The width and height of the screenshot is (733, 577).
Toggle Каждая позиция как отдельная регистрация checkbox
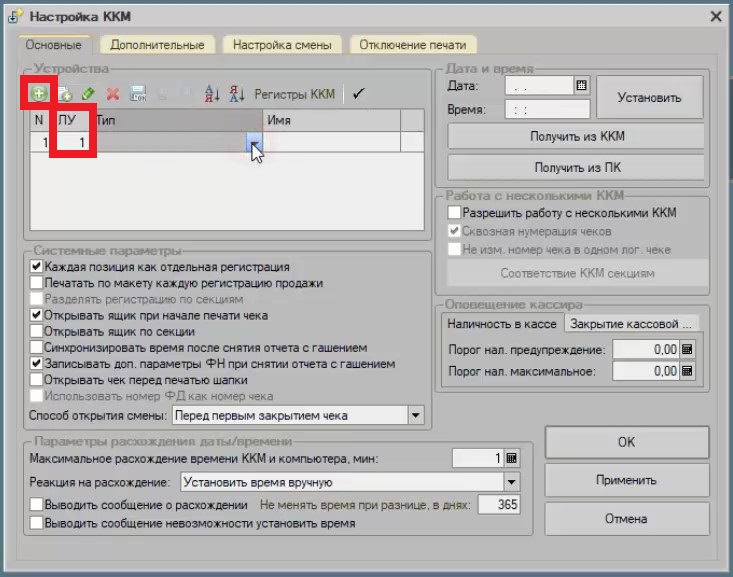(x=36, y=267)
